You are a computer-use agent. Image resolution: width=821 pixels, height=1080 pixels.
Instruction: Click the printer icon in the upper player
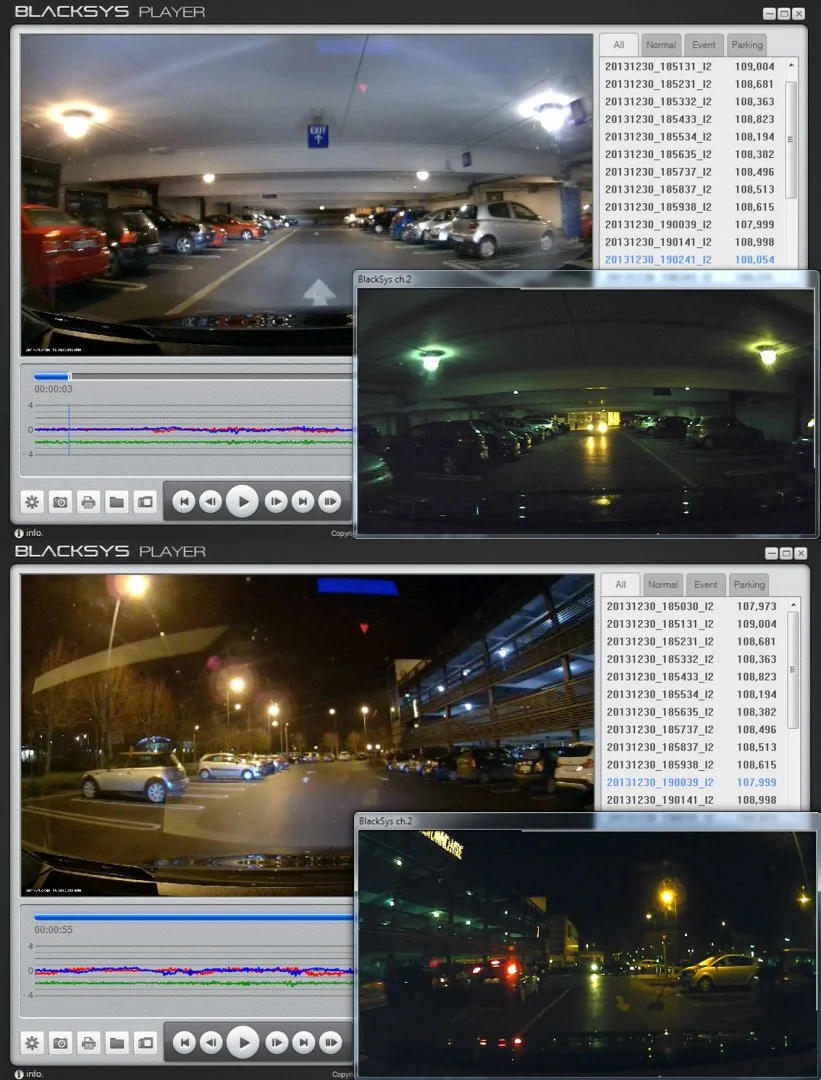click(89, 502)
